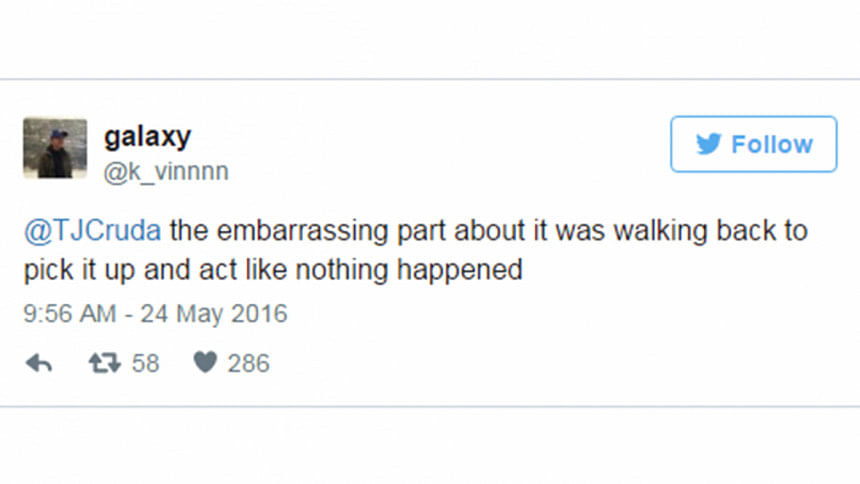Visit the @k_vinnnn handle link
This screenshot has height=484, width=860.
(166, 172)
